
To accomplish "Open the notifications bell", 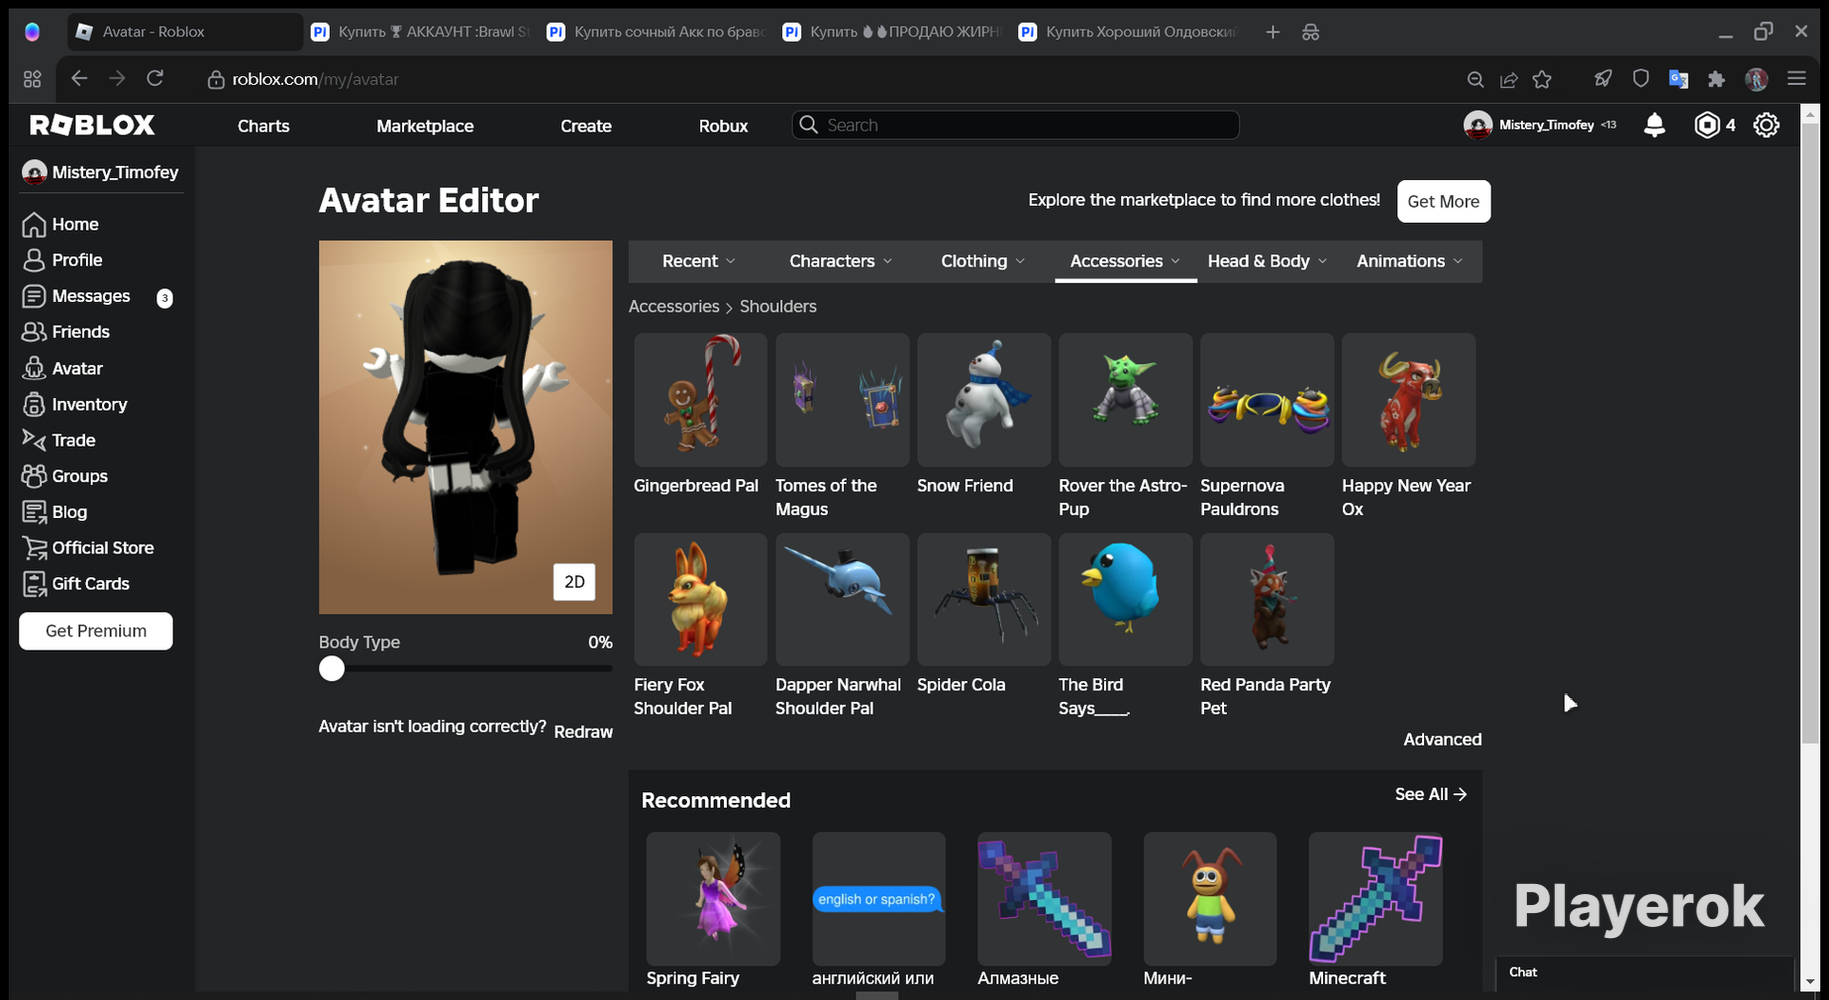I will (1655, 125).
